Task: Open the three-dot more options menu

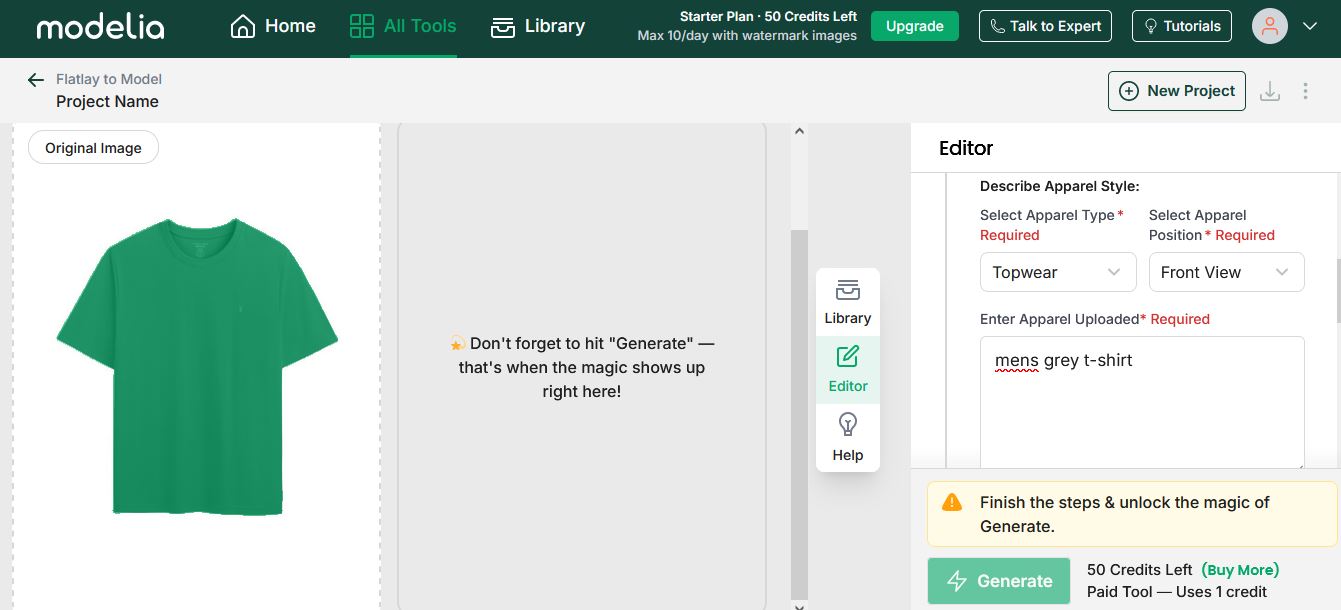Action: click(x=1305, y=91)
